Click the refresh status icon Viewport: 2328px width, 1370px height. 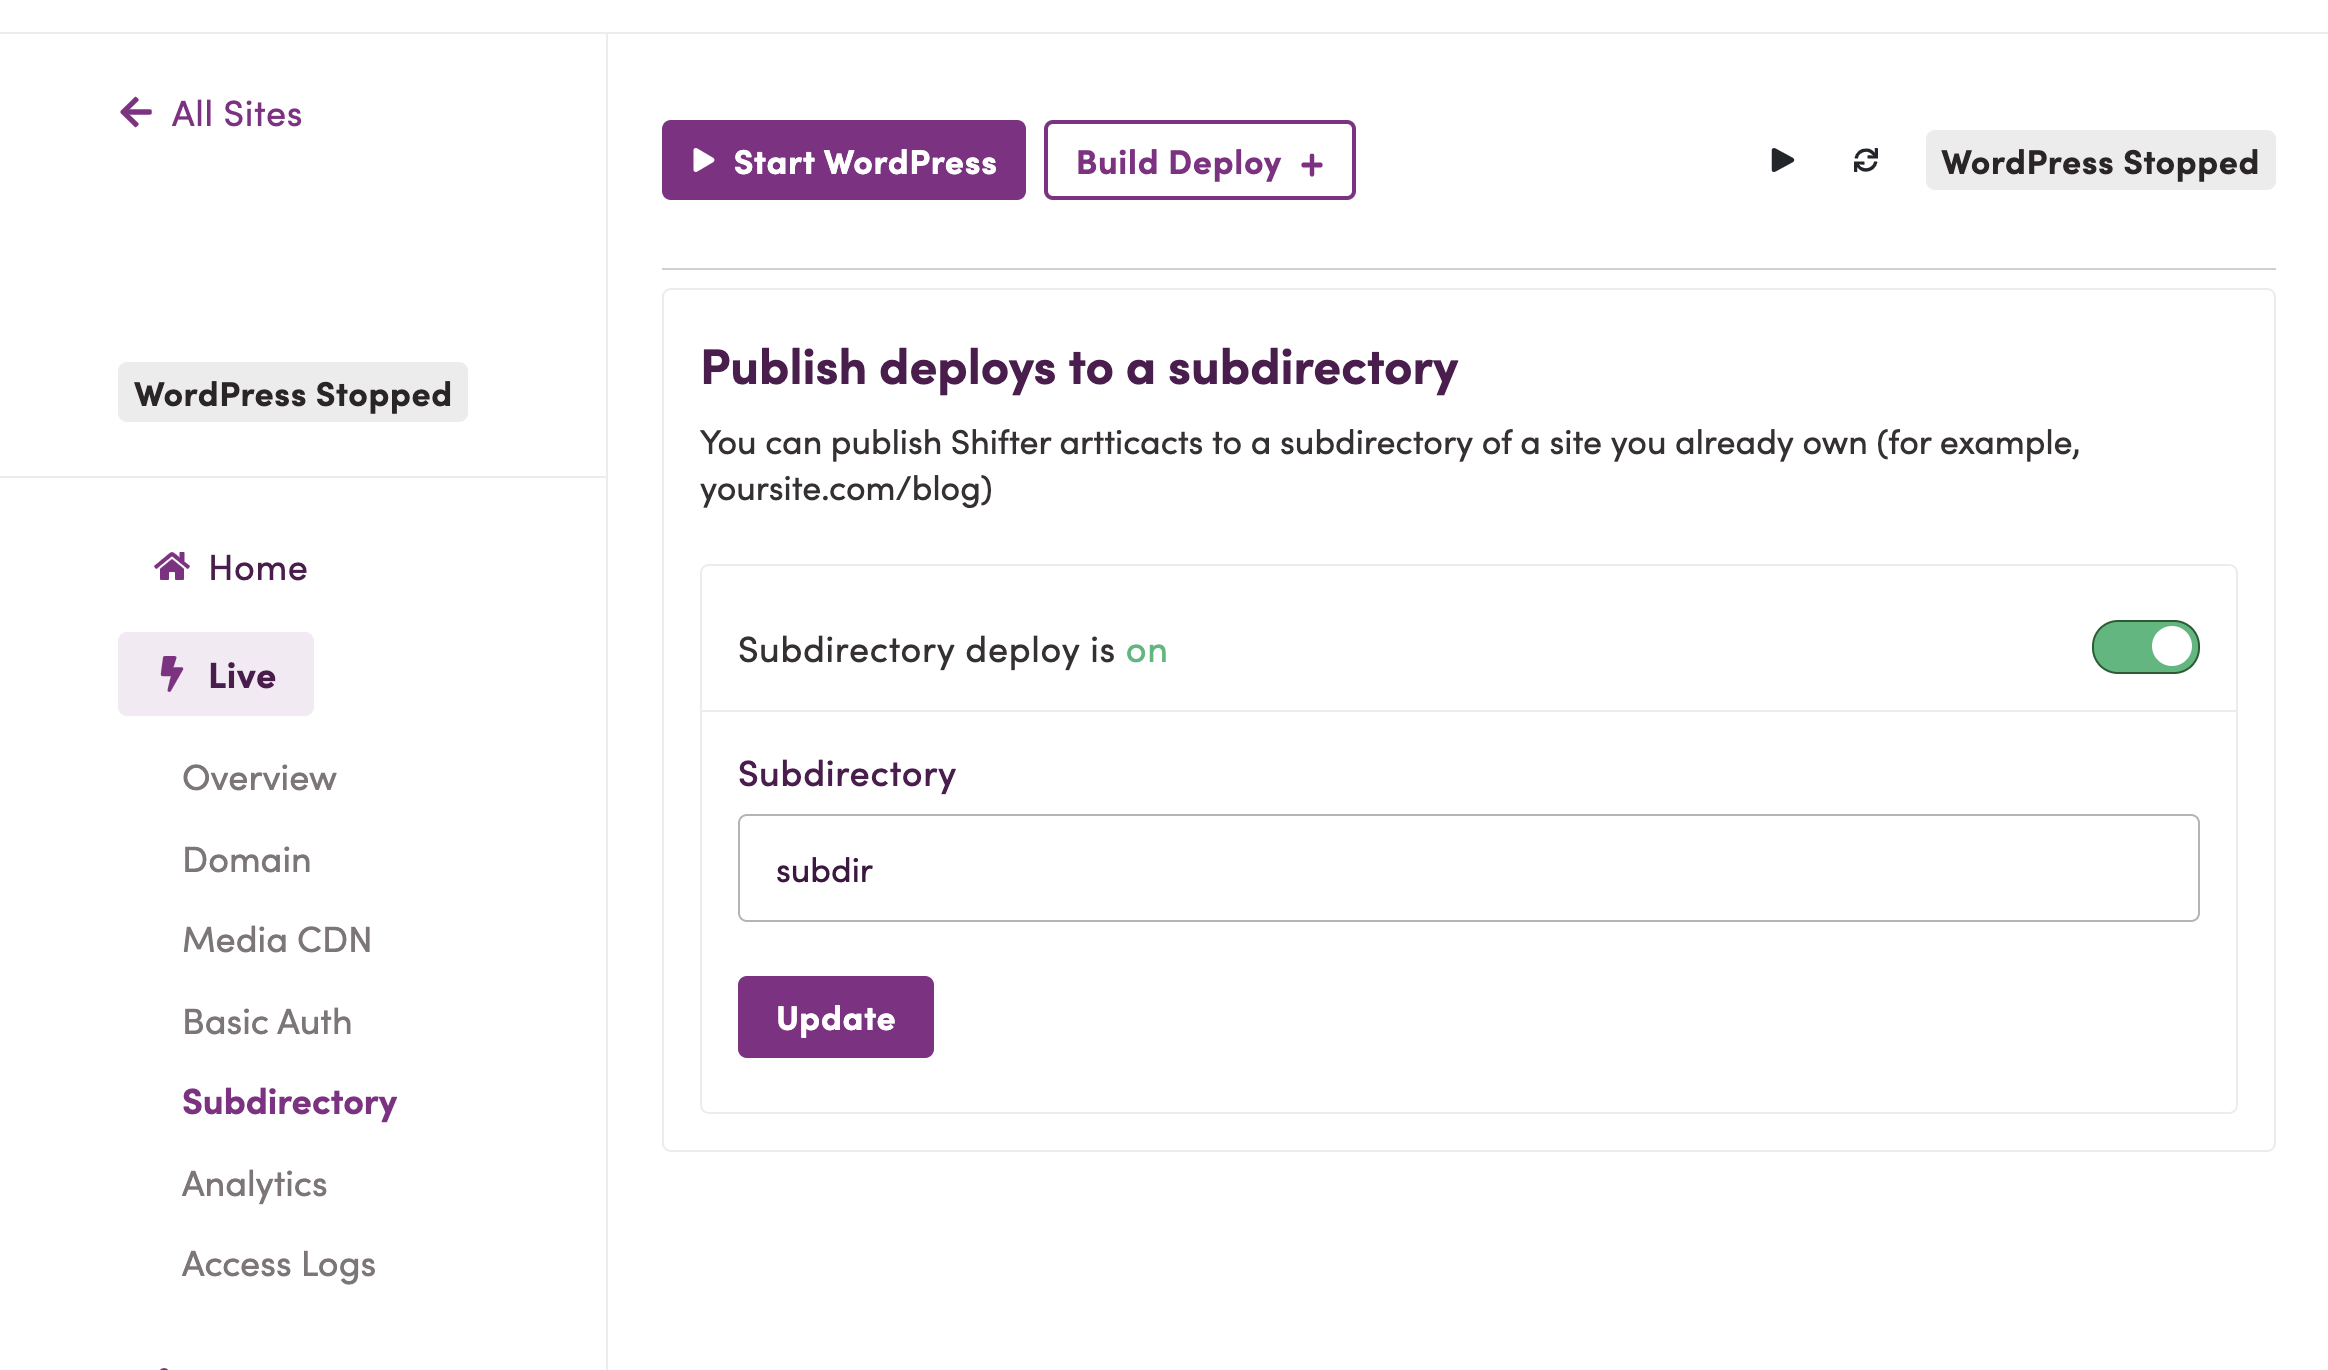click(x=1865, y=160)
